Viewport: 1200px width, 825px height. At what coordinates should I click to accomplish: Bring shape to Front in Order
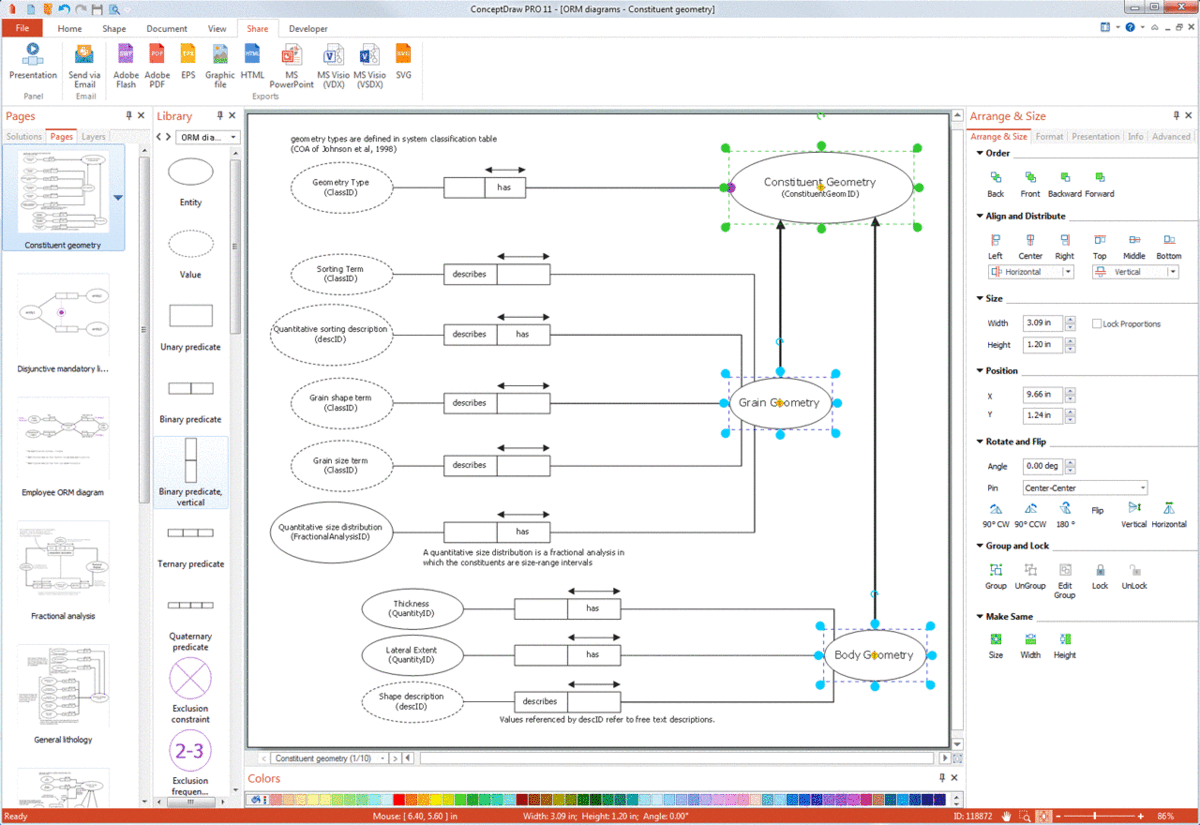pyautogui.click(x=1030, y=179)
